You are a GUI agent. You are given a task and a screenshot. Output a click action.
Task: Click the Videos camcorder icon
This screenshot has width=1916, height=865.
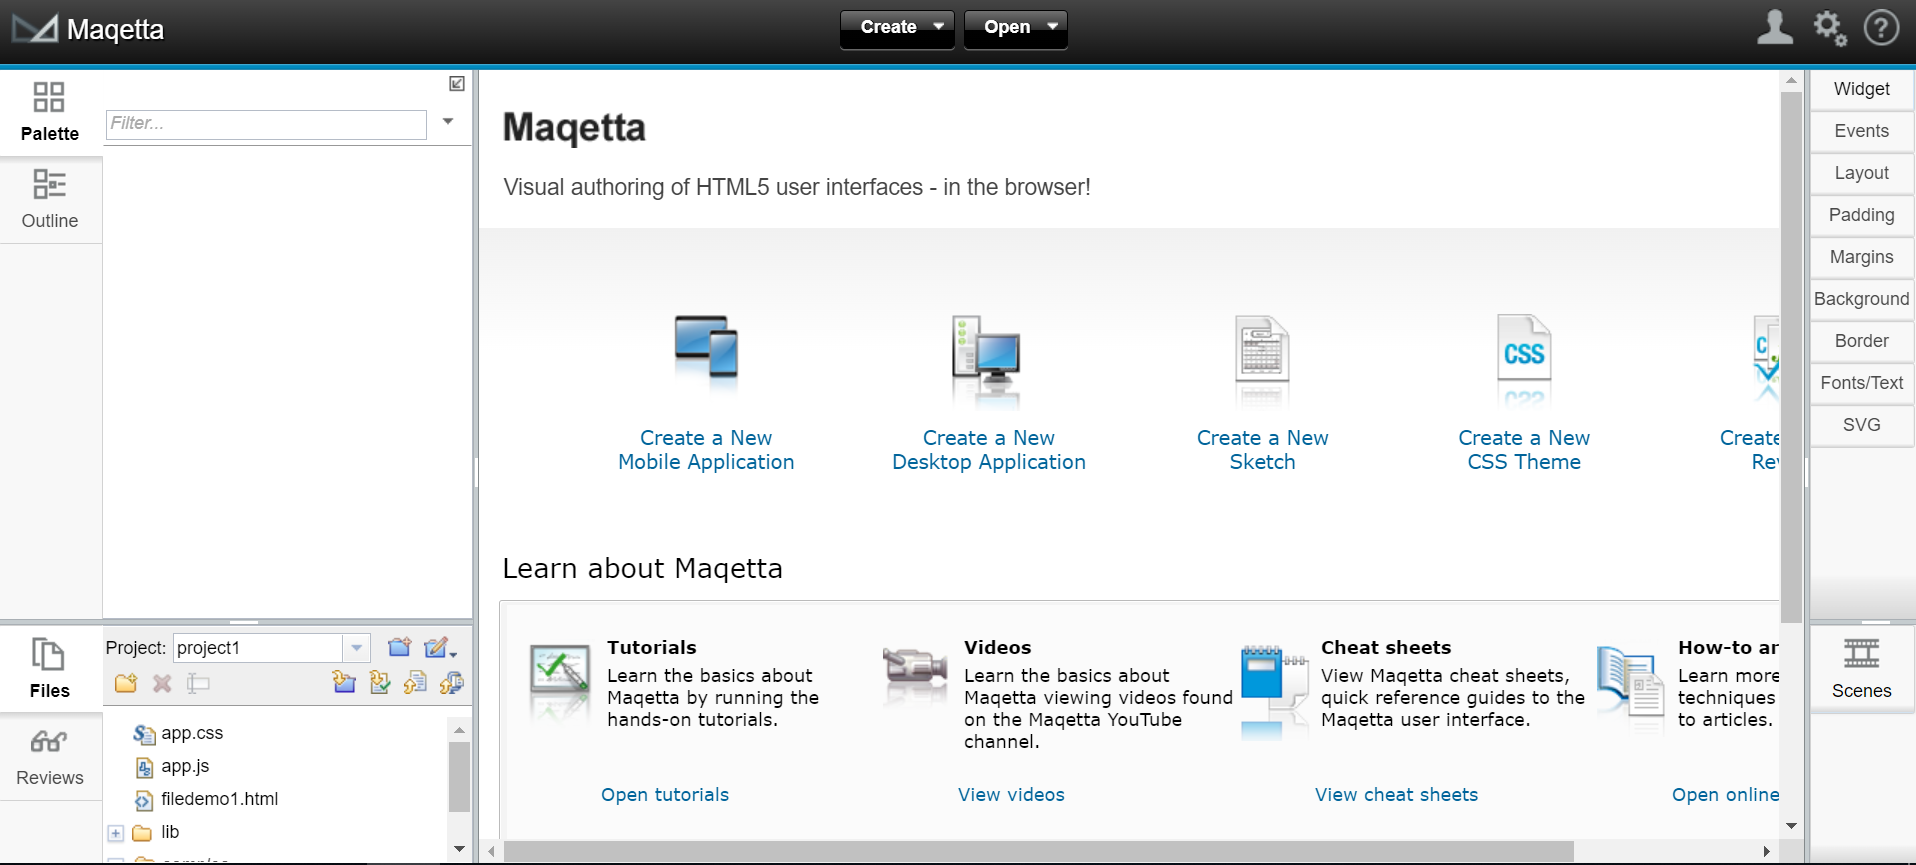915,666
